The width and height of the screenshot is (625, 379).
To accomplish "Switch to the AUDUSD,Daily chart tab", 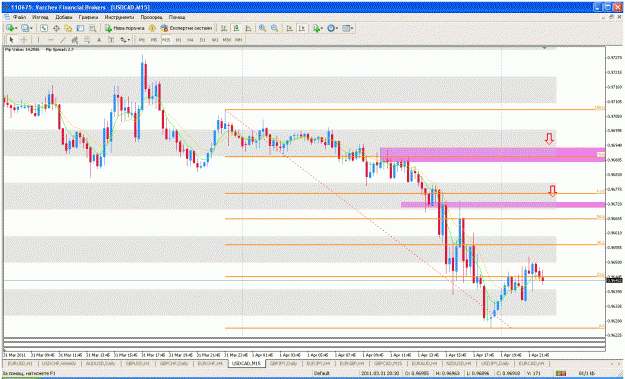I will click(x=100, y=363).
